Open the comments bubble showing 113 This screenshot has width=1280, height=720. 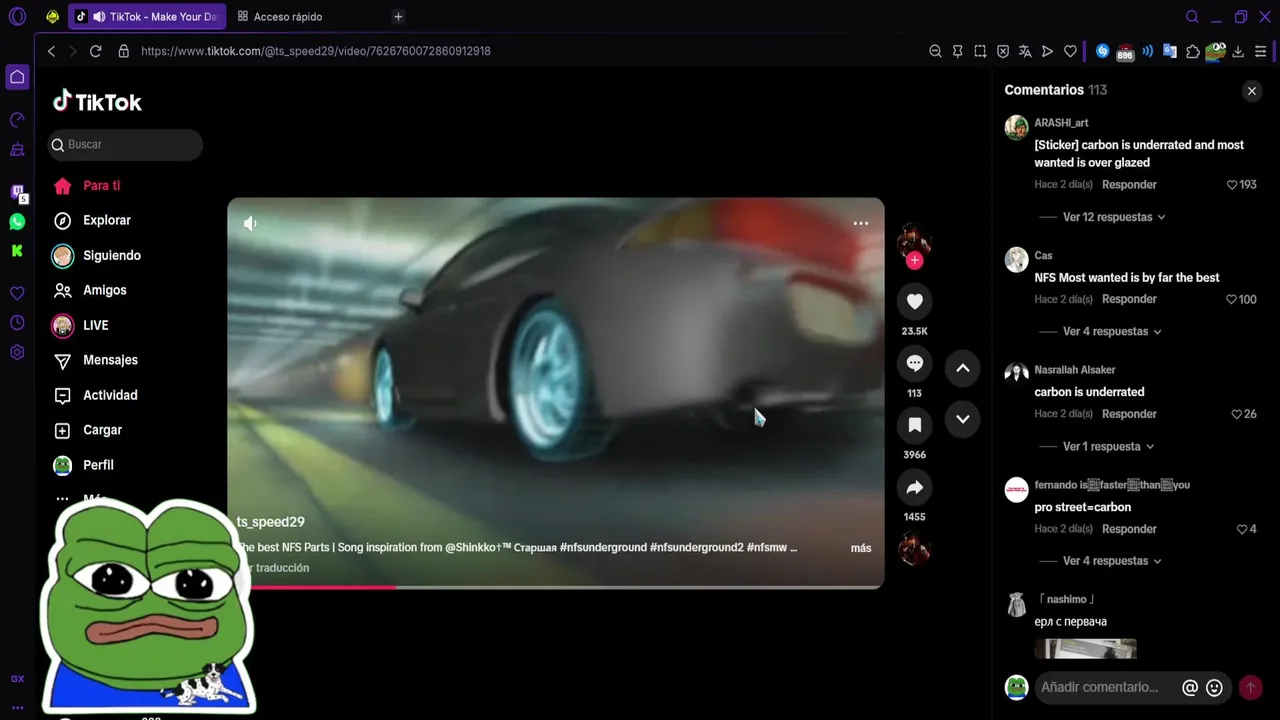914,363
